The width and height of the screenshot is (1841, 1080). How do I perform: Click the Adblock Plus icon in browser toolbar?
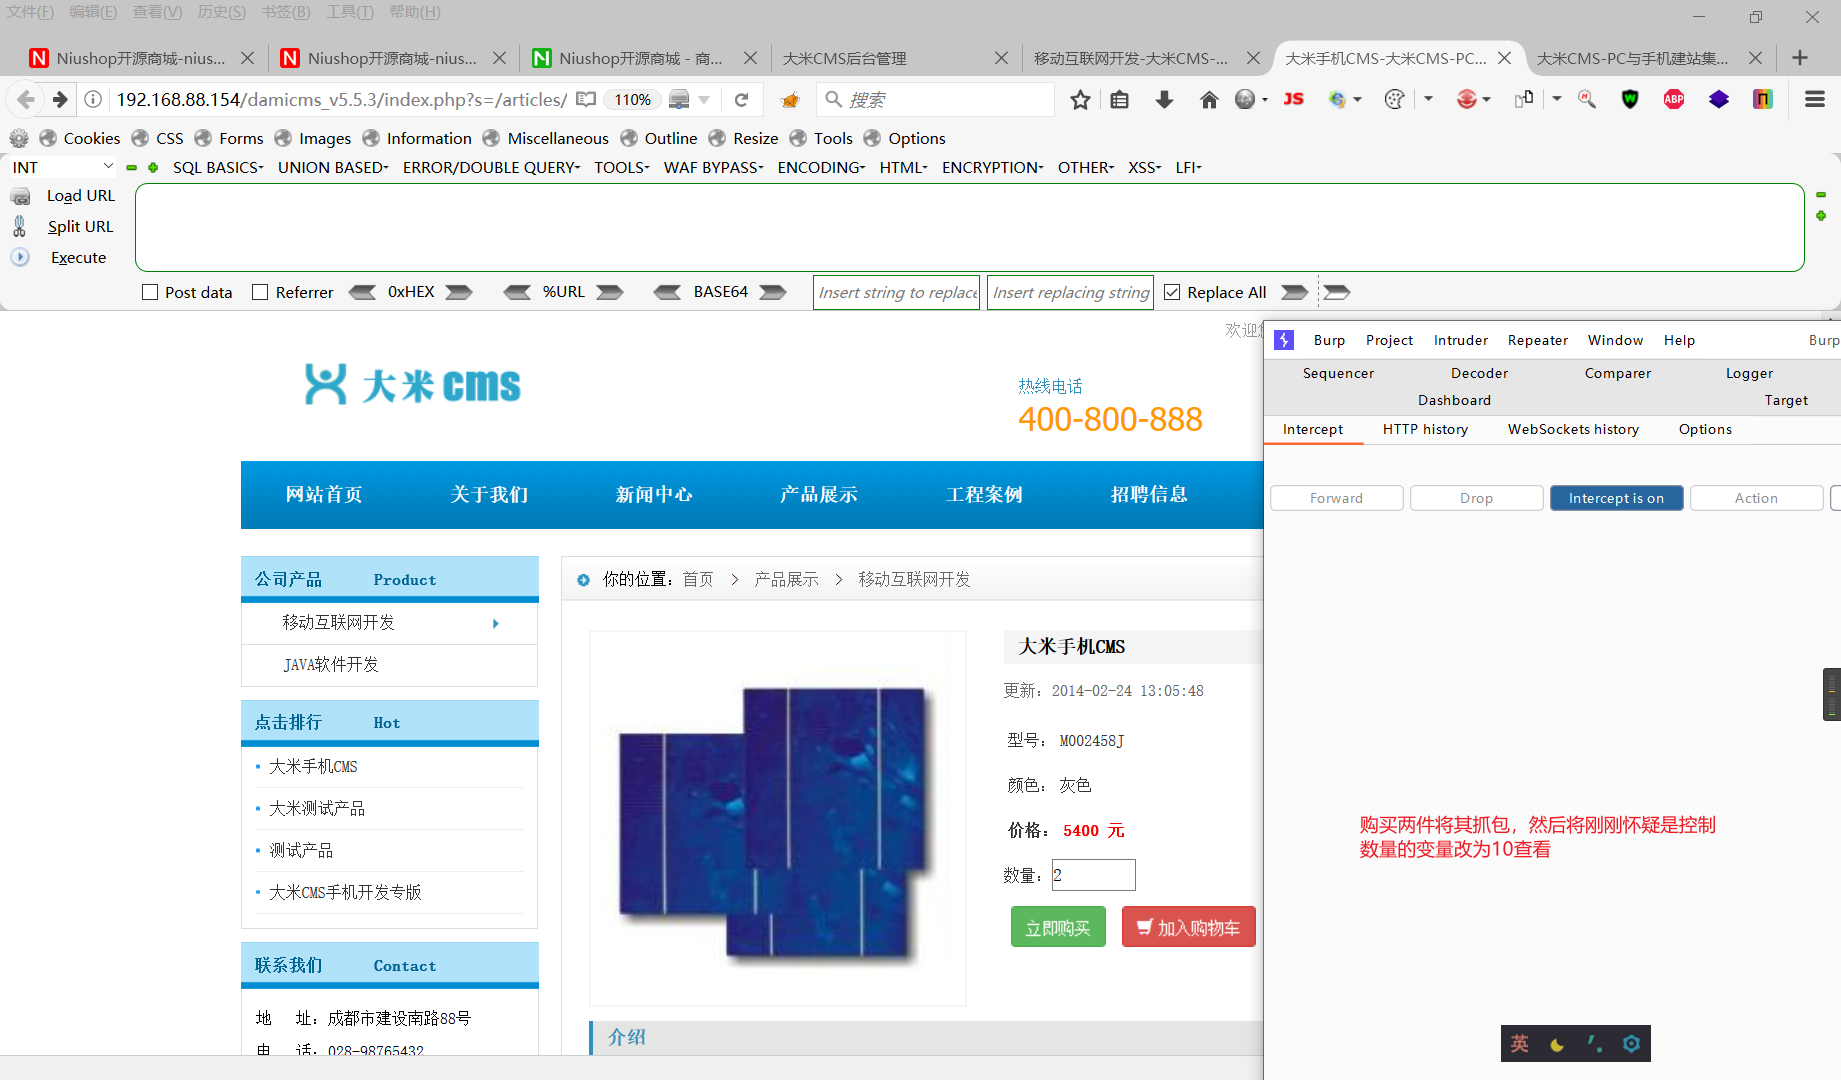pos(1673,99)
